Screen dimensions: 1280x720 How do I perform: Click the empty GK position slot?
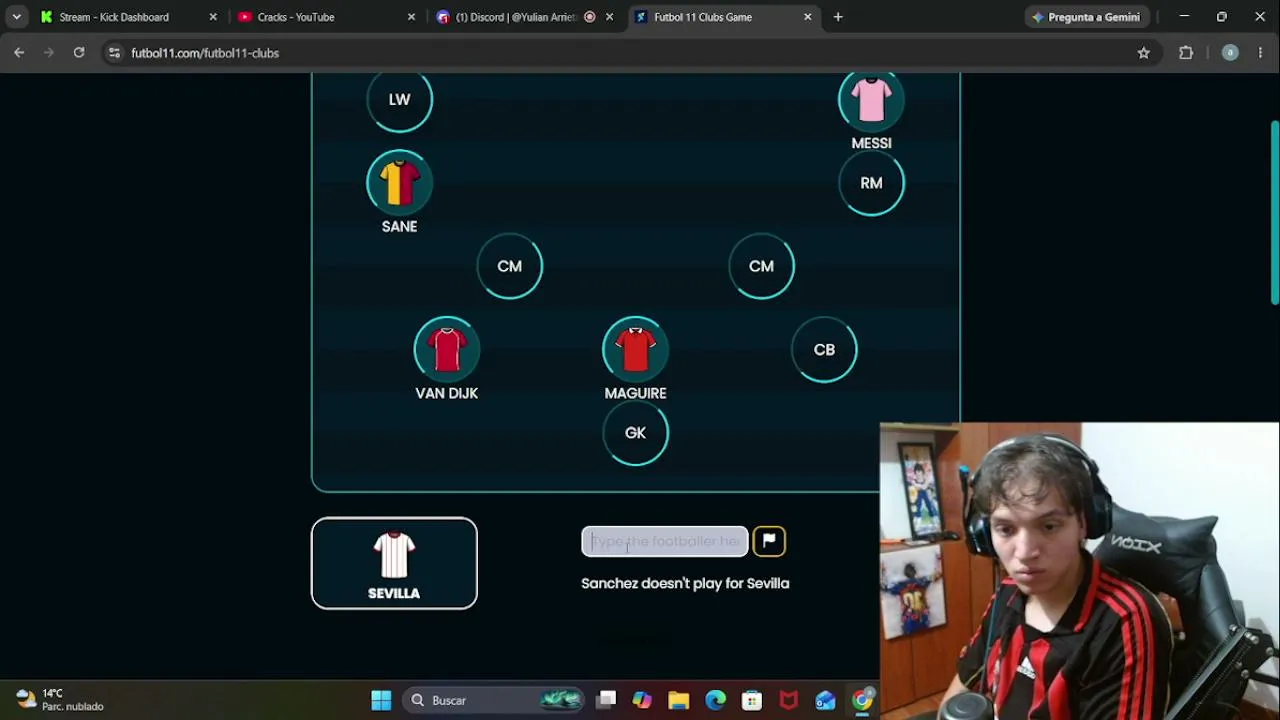coord(635,433)
